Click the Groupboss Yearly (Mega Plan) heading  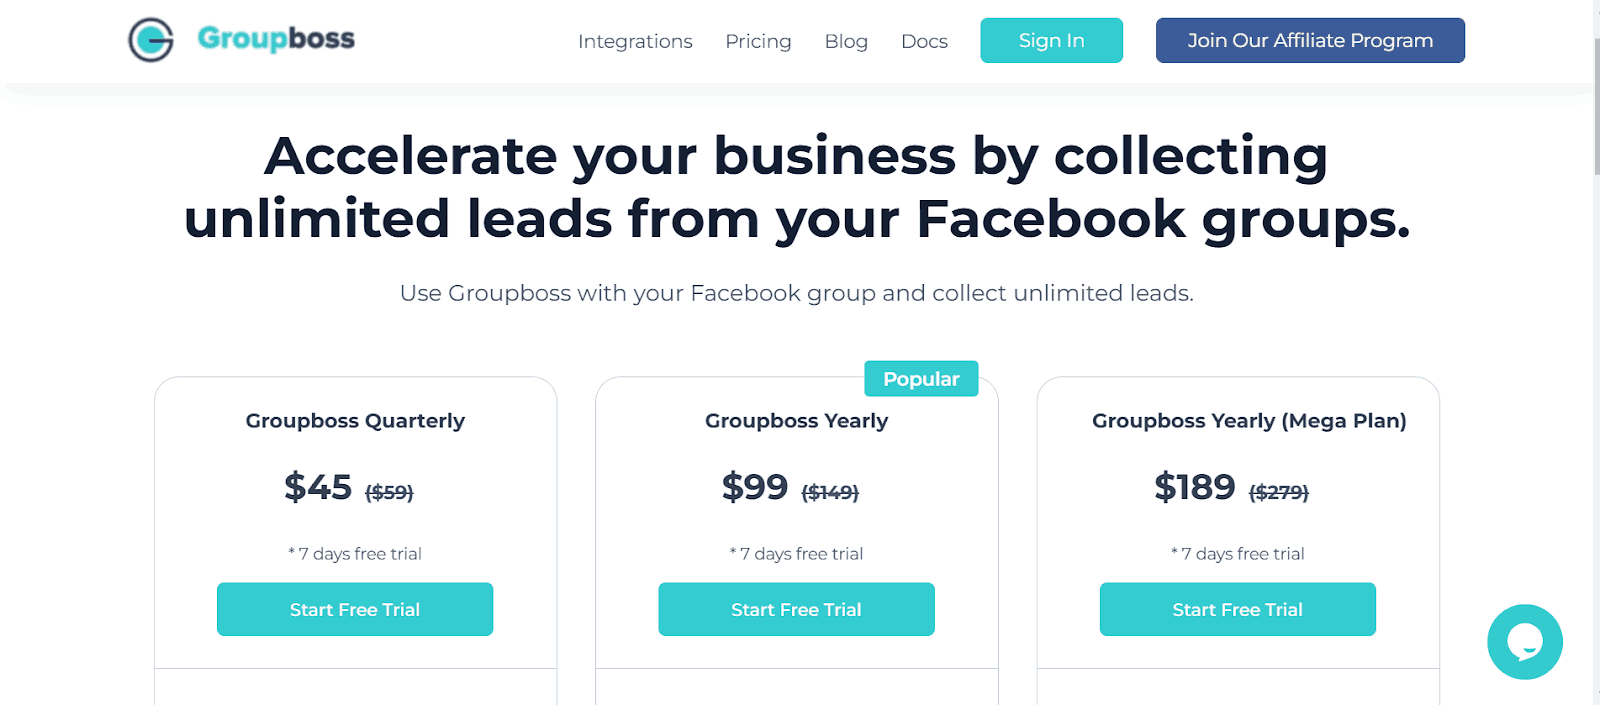click(x=1249, y=421)
